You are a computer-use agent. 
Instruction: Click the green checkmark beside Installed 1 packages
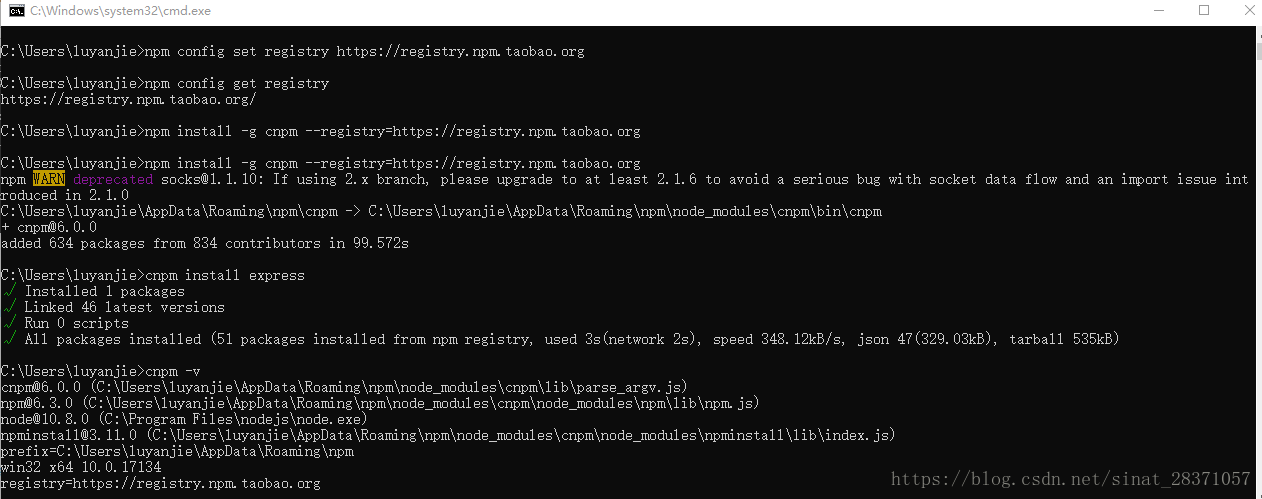point(8,292)
